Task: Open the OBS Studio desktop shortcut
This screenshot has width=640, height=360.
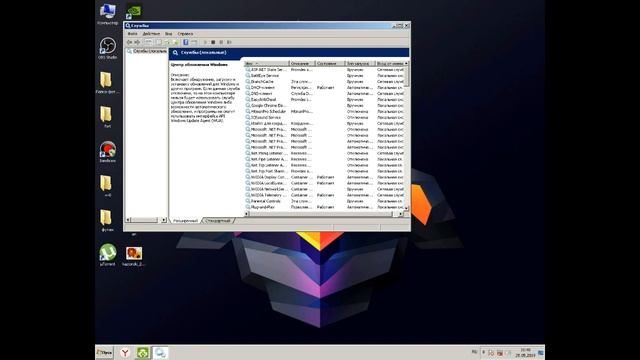Action: tap(108, 48)
